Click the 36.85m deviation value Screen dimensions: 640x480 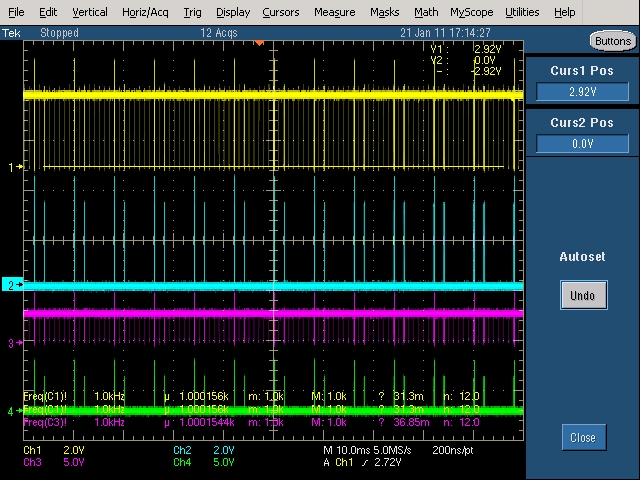click(x=411, y=422)
